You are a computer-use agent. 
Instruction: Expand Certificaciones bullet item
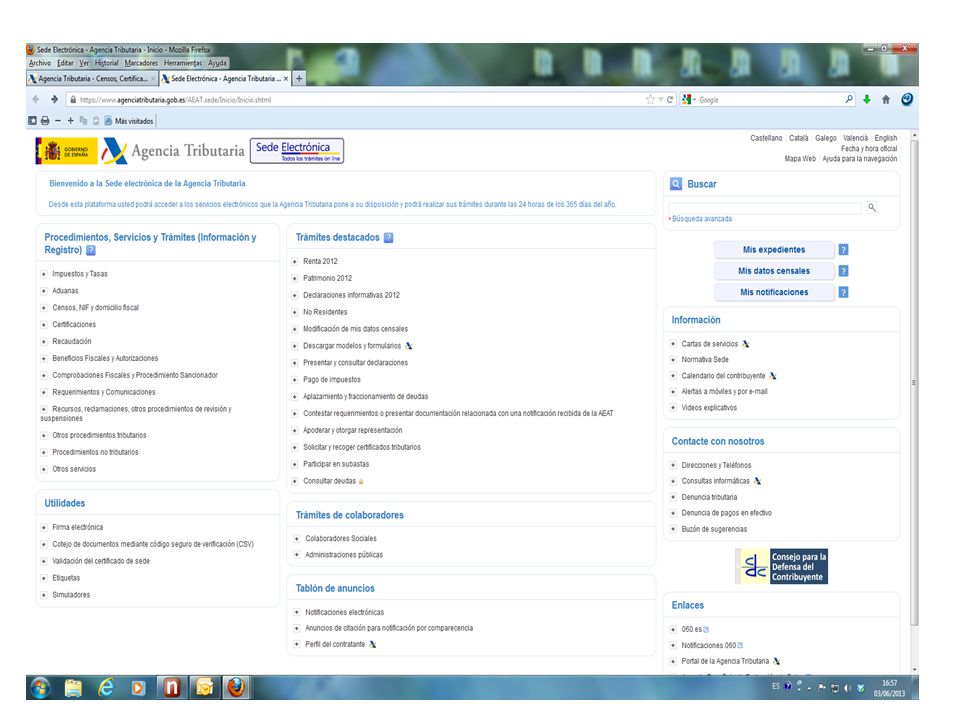[x=43, y=324]
